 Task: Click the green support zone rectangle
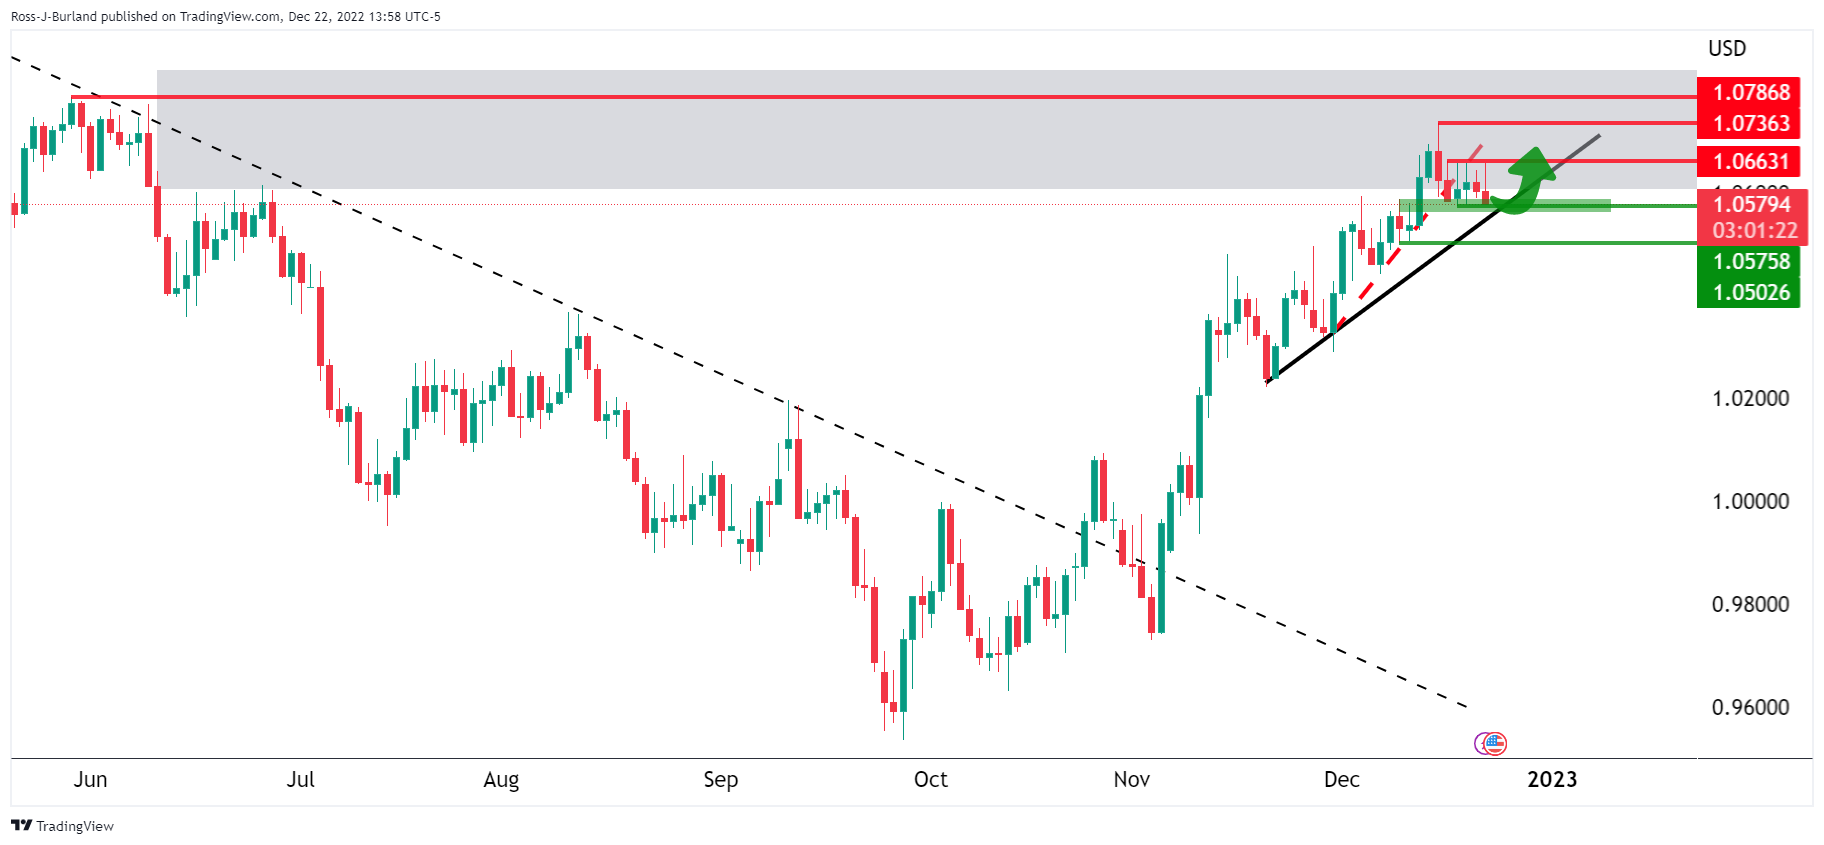[1560, 206]
